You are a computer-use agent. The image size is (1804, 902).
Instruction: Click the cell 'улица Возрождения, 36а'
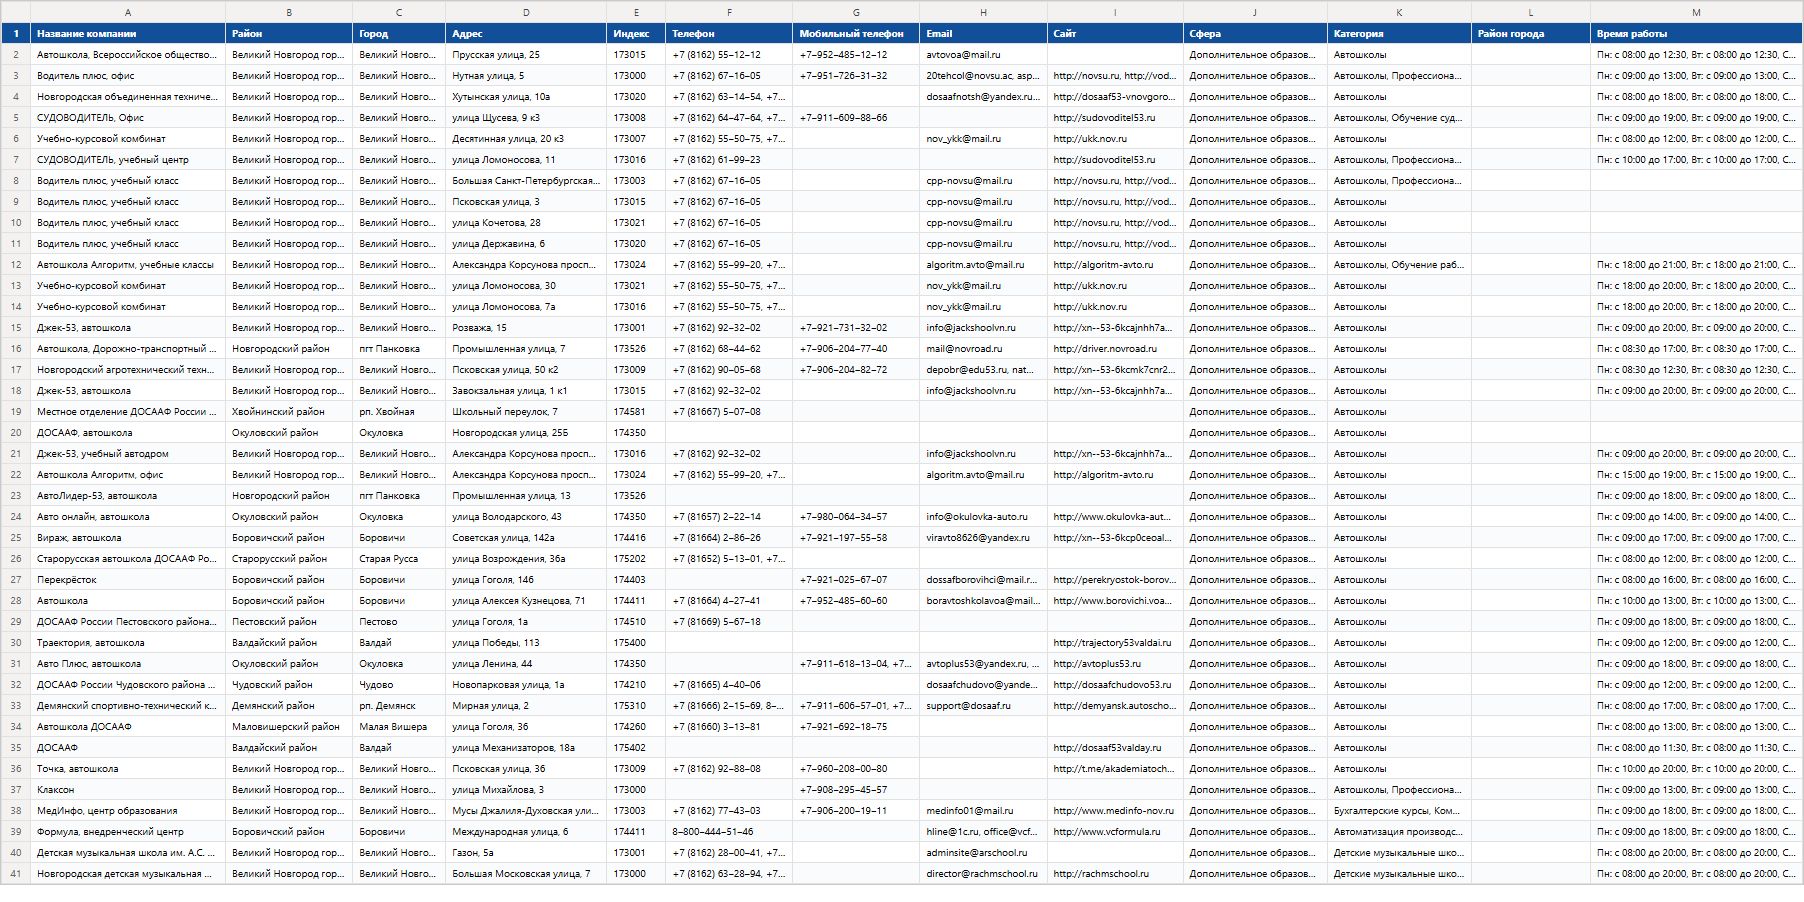[x=526, y=559]
